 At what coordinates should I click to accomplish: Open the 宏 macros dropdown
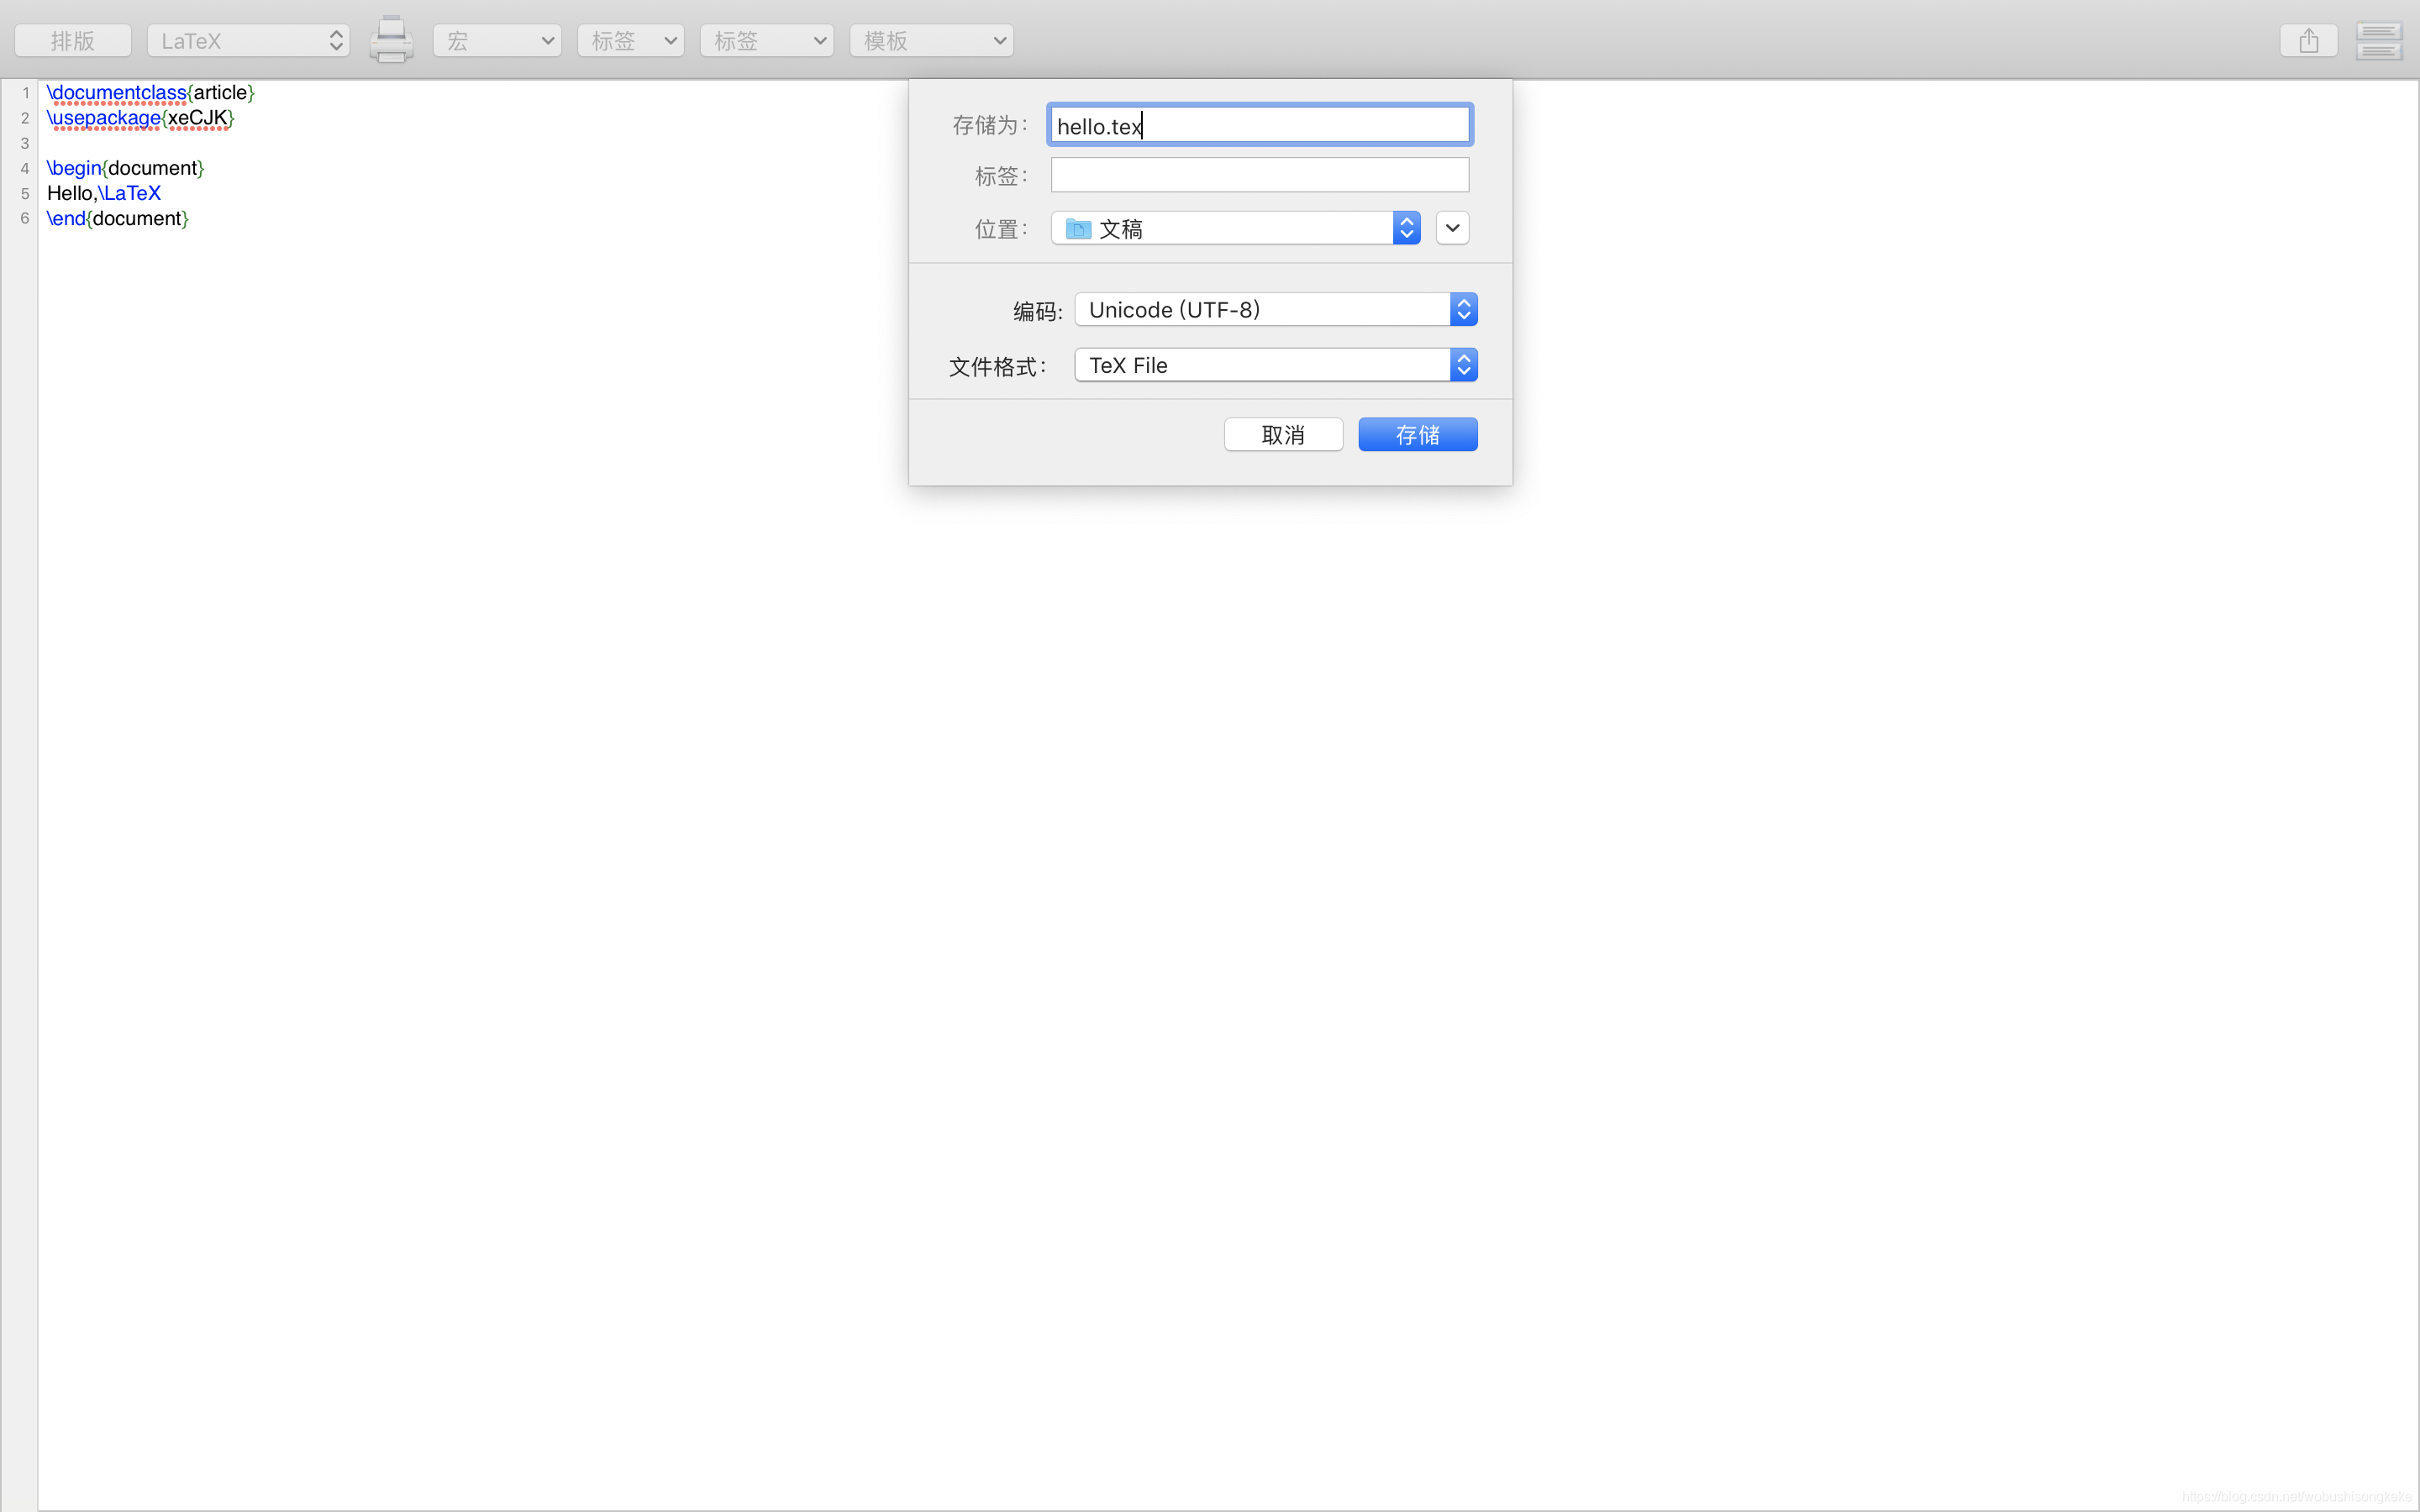(x=497, y=41)
